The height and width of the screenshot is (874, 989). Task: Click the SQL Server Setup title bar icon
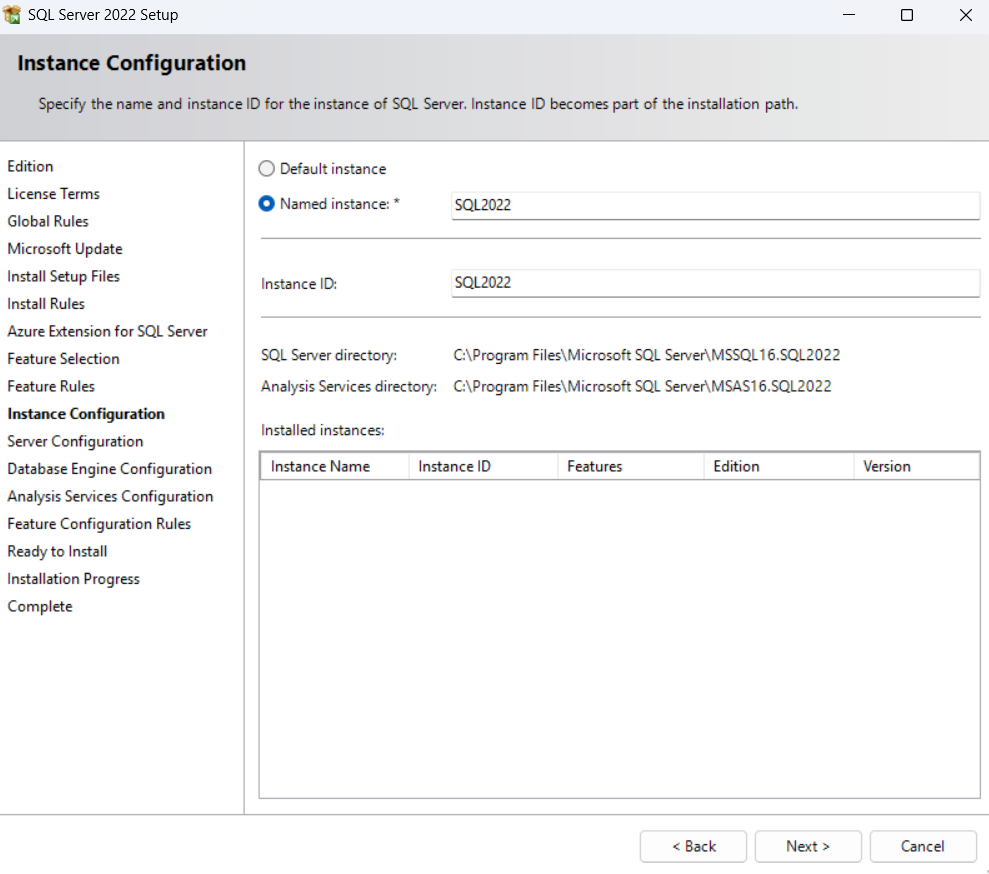(13, 15)
